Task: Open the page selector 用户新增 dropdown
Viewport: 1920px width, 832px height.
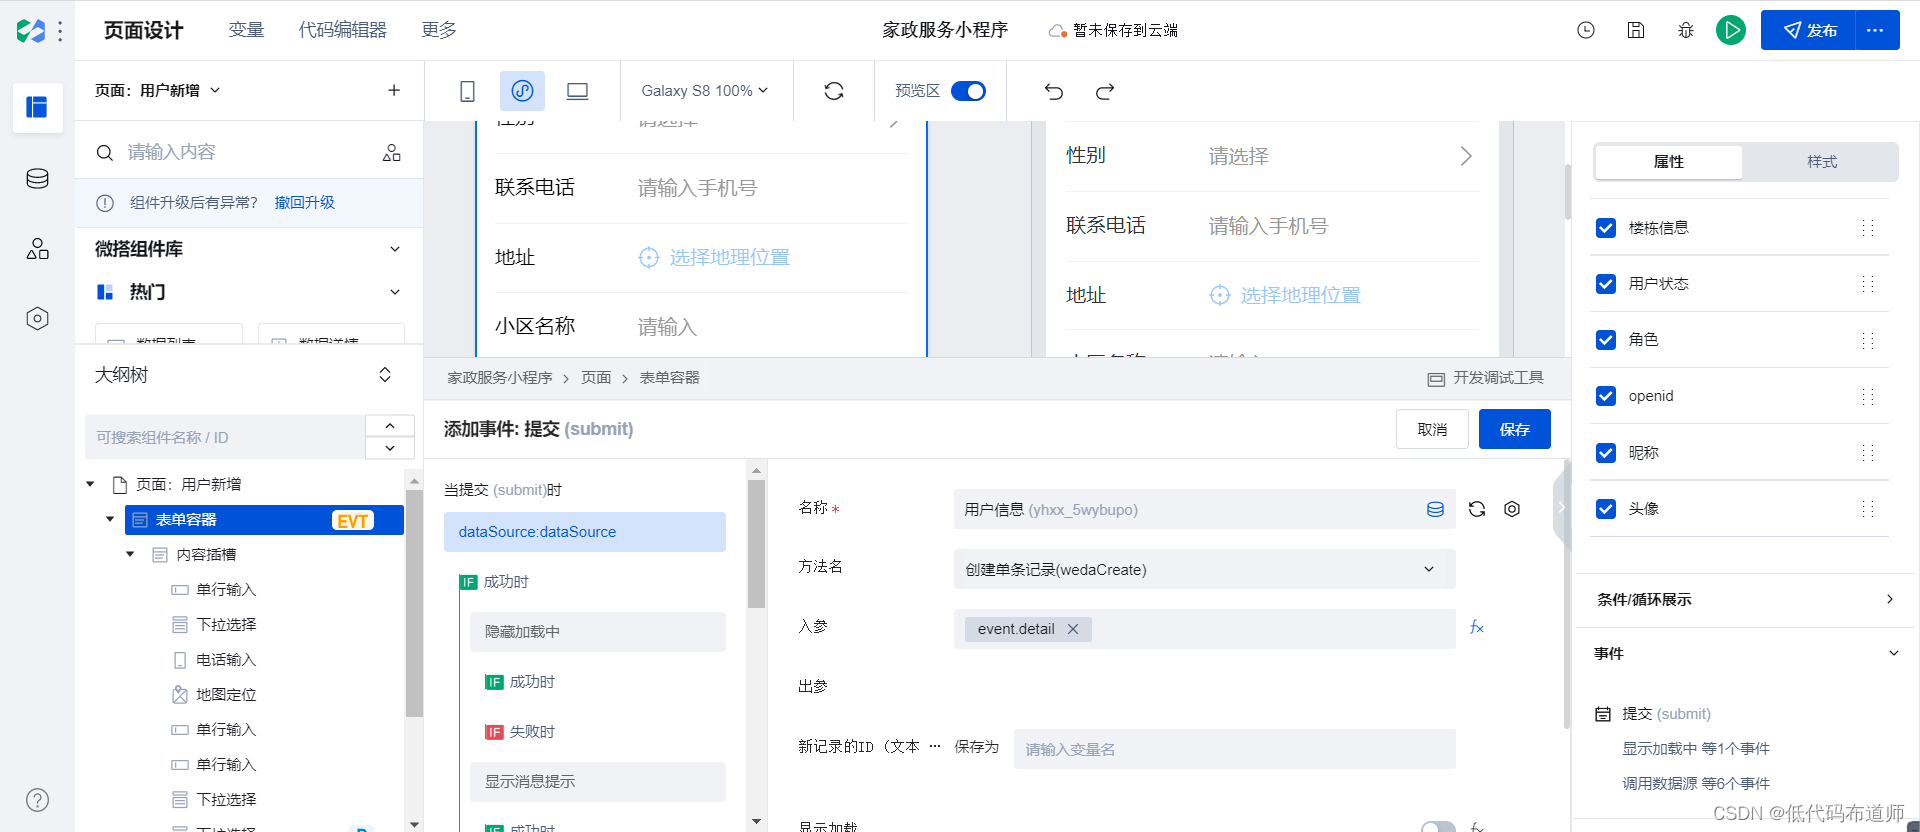Action: pos(158,90)
